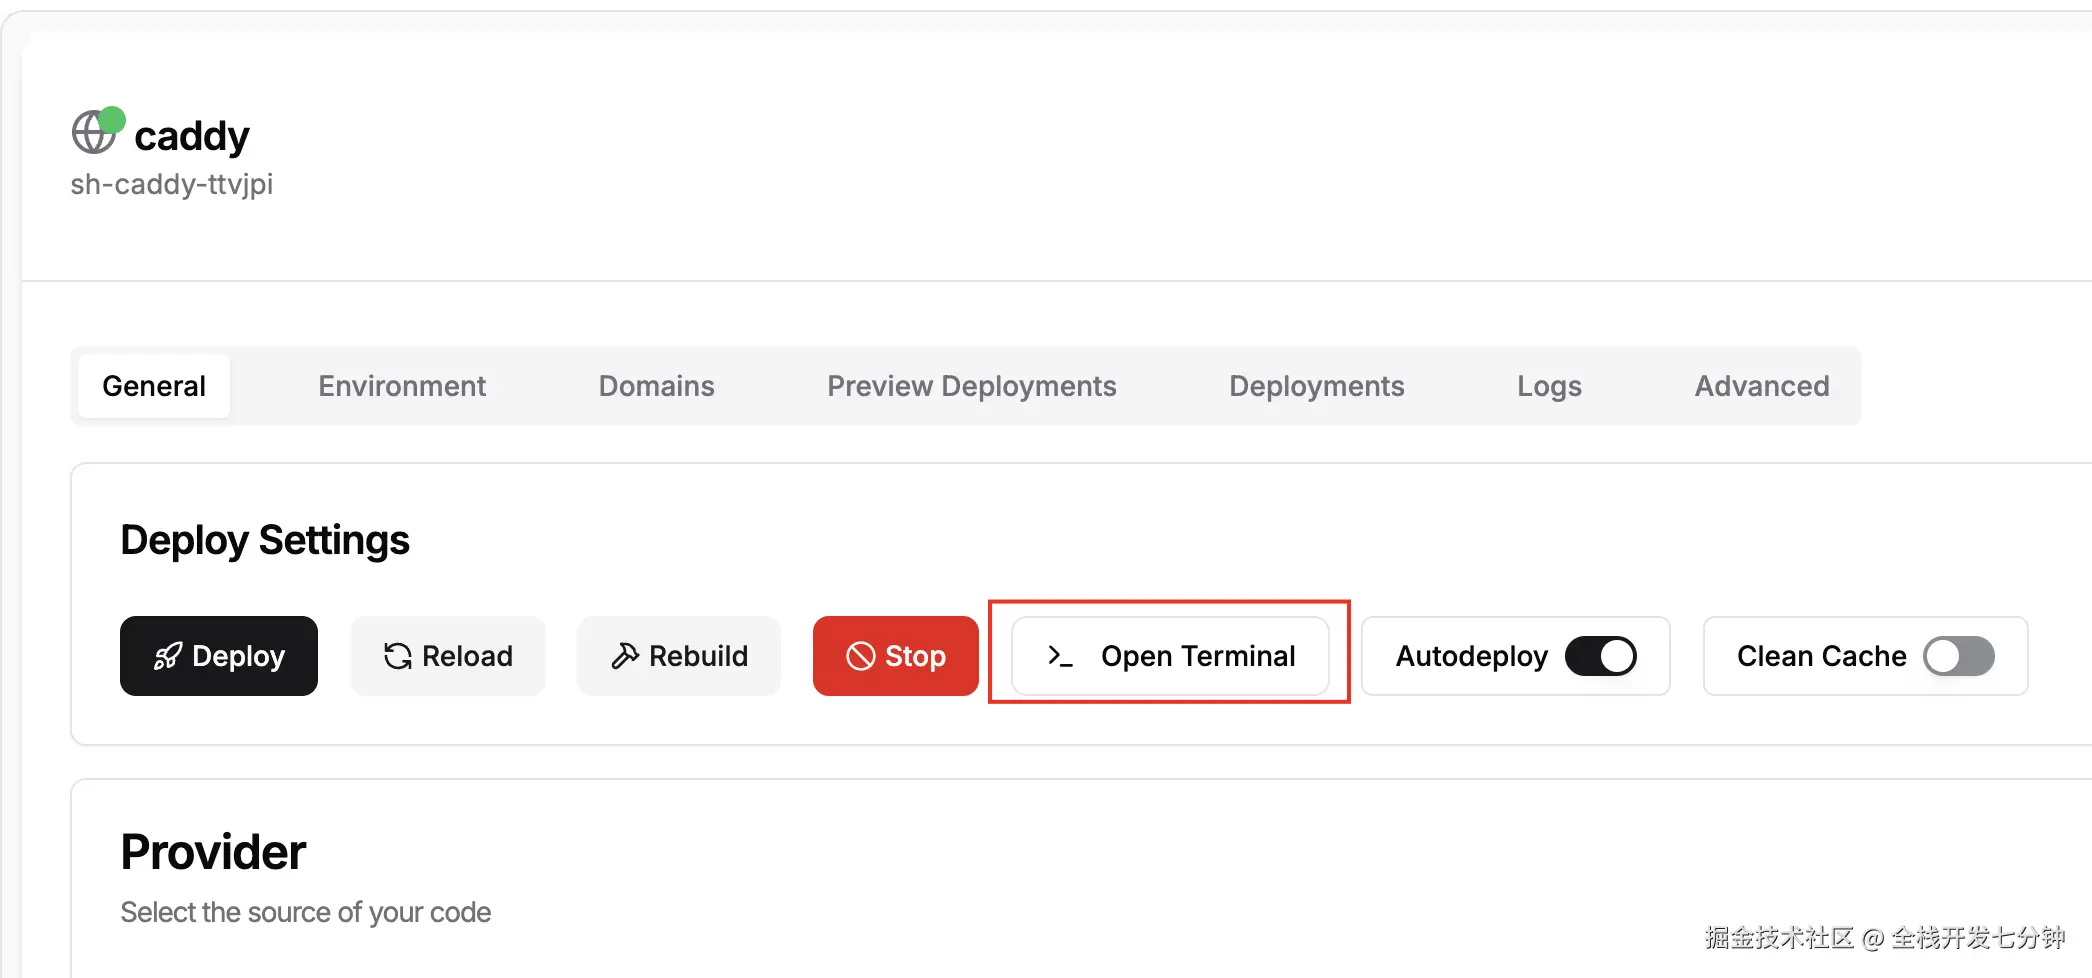This screenshot has width=2092, height=978.
Task: Switch to the Advanced tab
Action: [1761, 386]
